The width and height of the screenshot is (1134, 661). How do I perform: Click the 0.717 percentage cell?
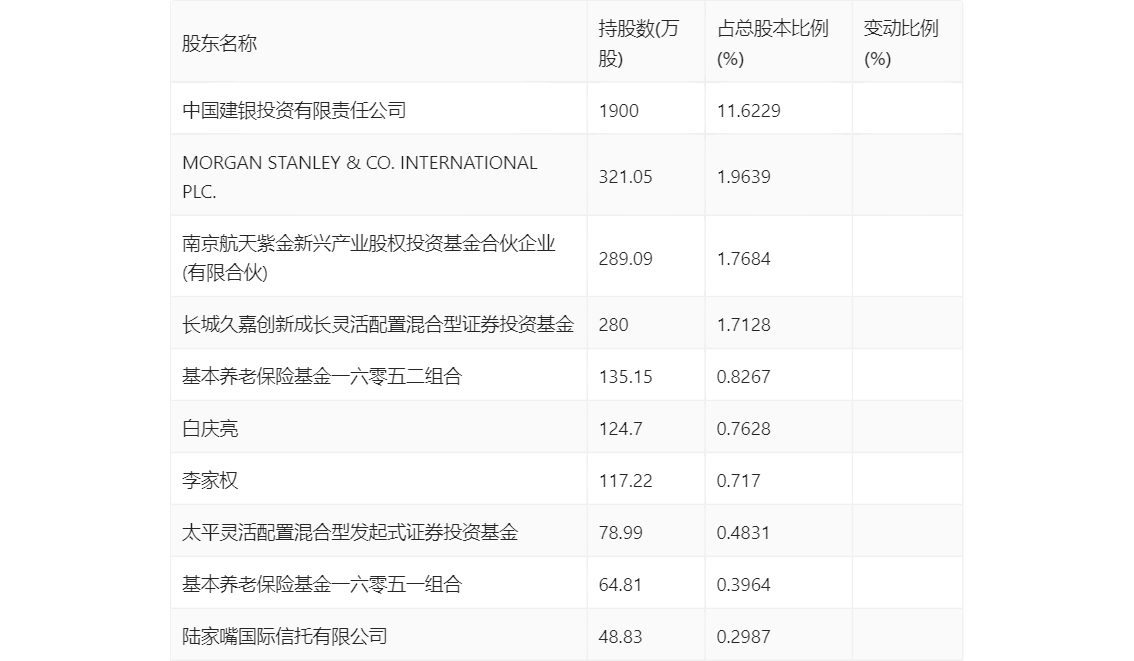click(738, 481)
